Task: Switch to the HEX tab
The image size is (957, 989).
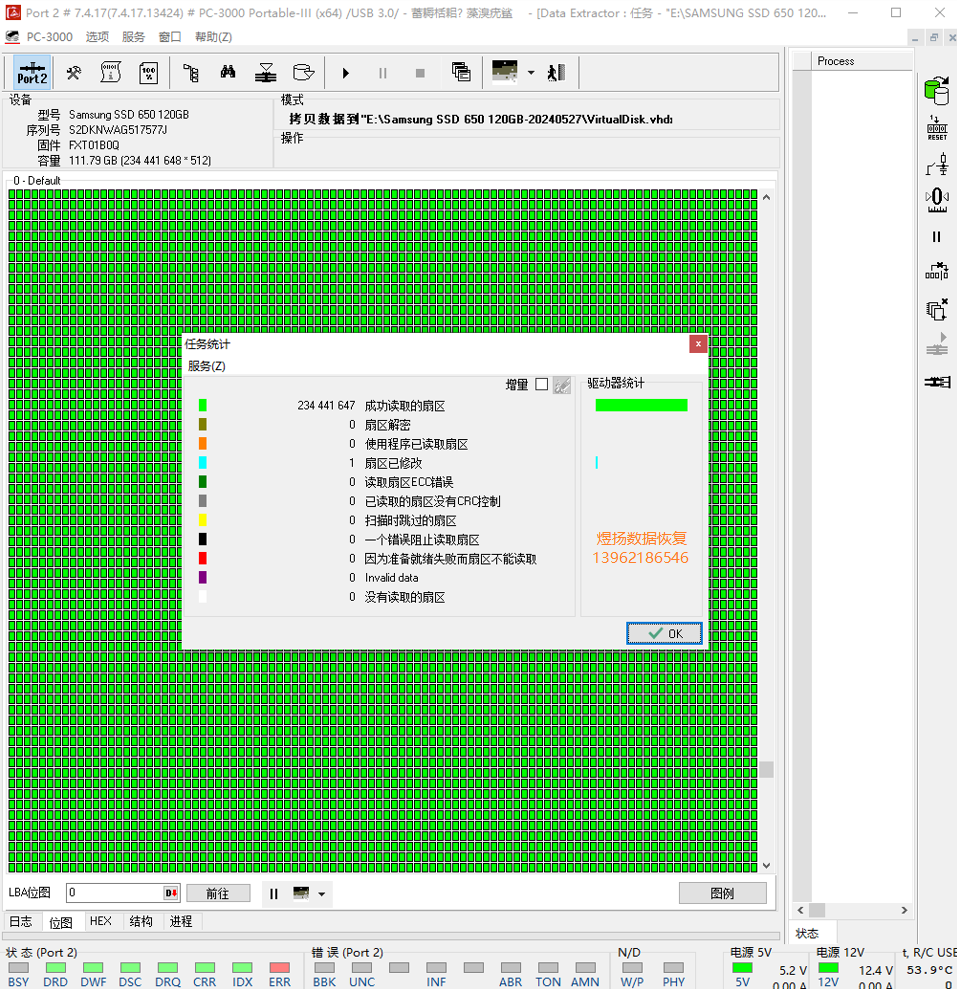Action: click(x=100, y=922)
